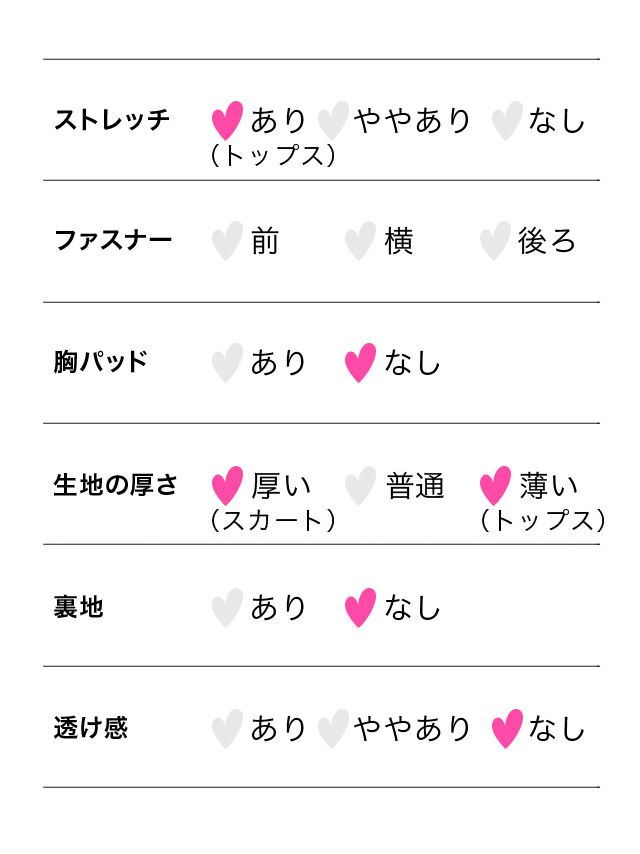
Task: Select the heart next to ファスナー 横
Action: coord(360,241)
